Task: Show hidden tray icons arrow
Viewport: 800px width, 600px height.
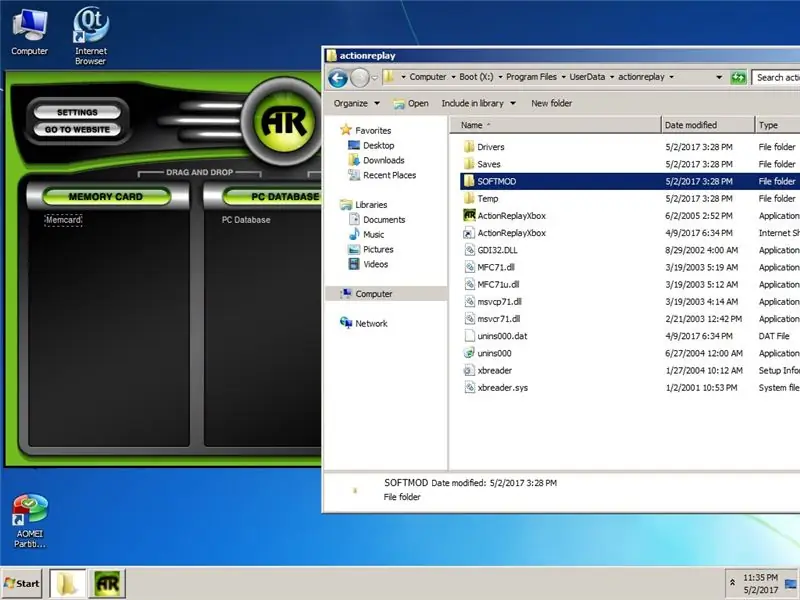Action: 732,583
